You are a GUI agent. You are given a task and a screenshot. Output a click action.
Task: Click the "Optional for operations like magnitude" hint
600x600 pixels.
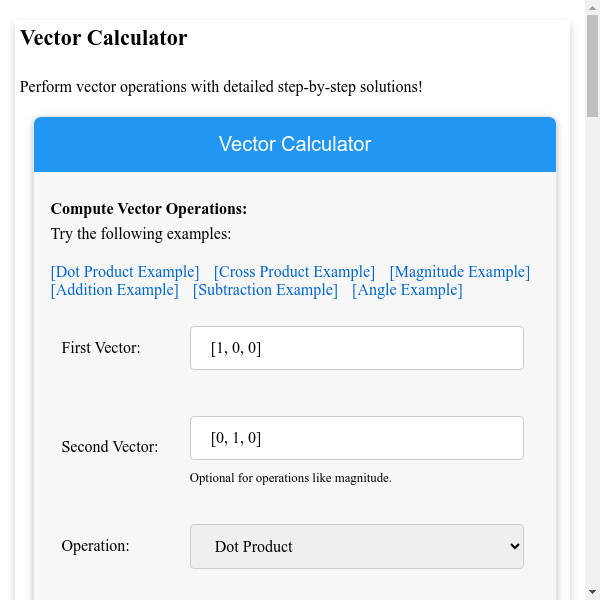[290, 478]
